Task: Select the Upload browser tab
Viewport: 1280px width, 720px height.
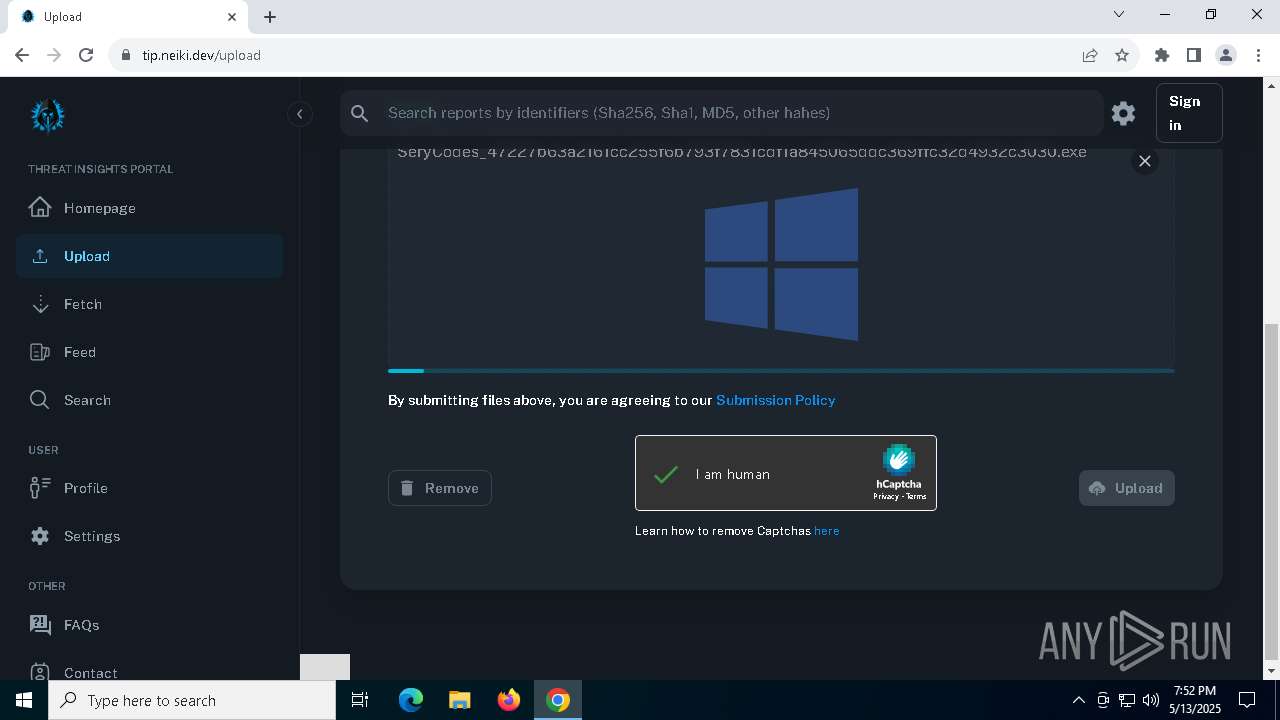Action: 128,17
